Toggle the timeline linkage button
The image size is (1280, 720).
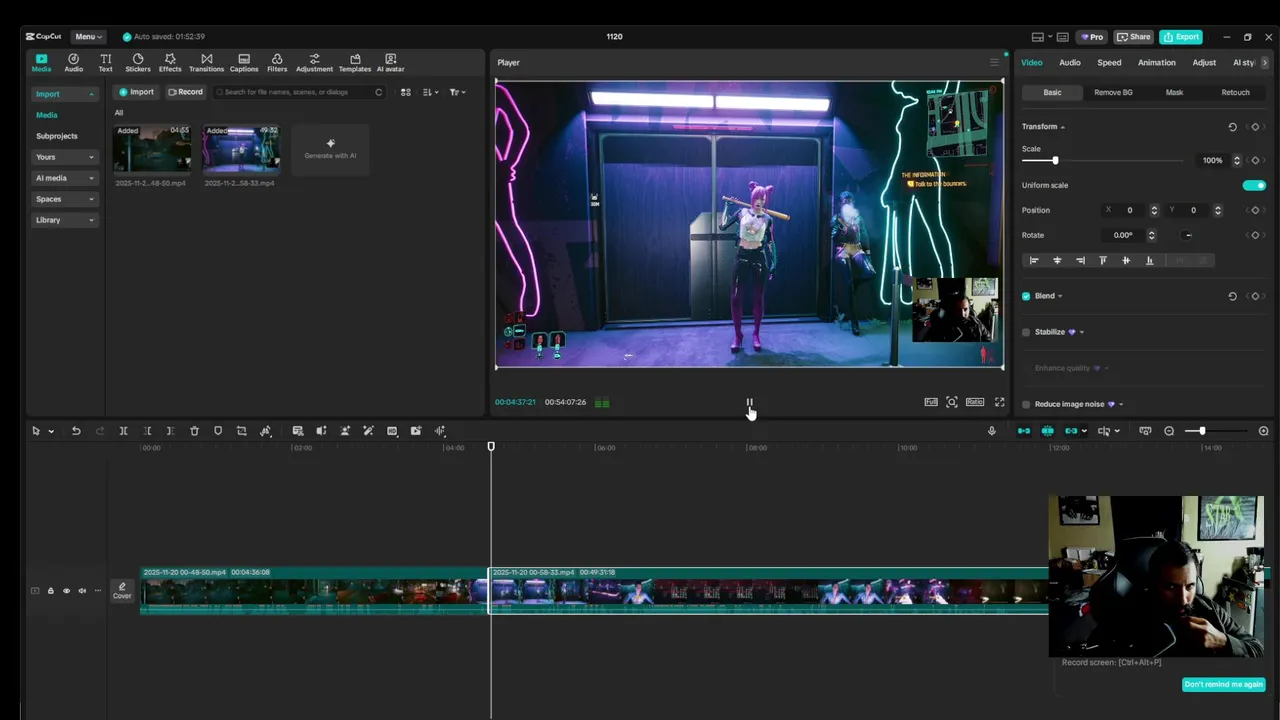click(1071, 431)
